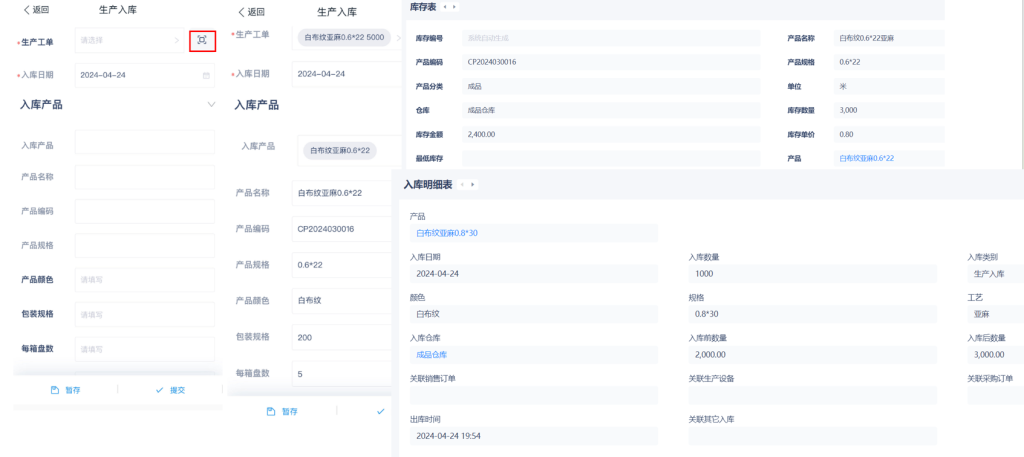
Task: Click the scan icon beside 生产工单
Action: (x=202, y=40)
